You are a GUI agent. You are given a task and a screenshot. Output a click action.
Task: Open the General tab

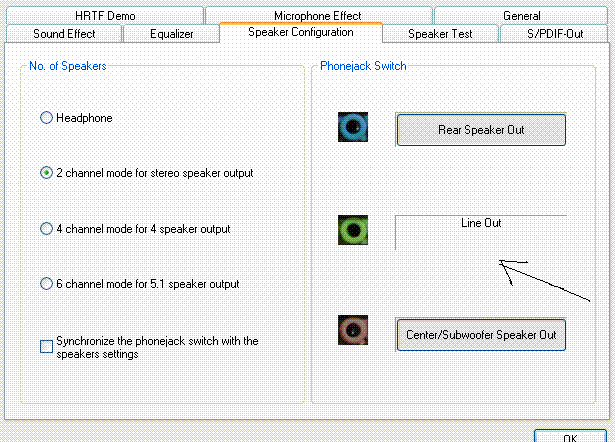pyautogui.click(x=521, y=16)
